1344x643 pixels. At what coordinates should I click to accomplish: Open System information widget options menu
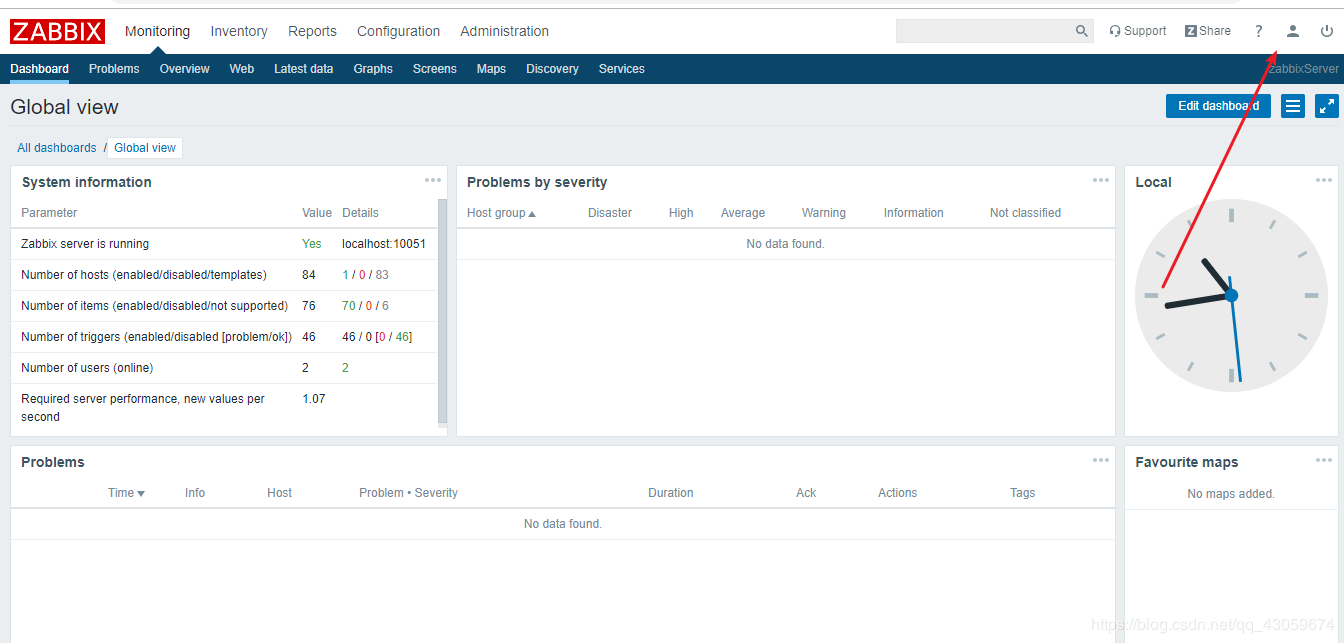432,181
